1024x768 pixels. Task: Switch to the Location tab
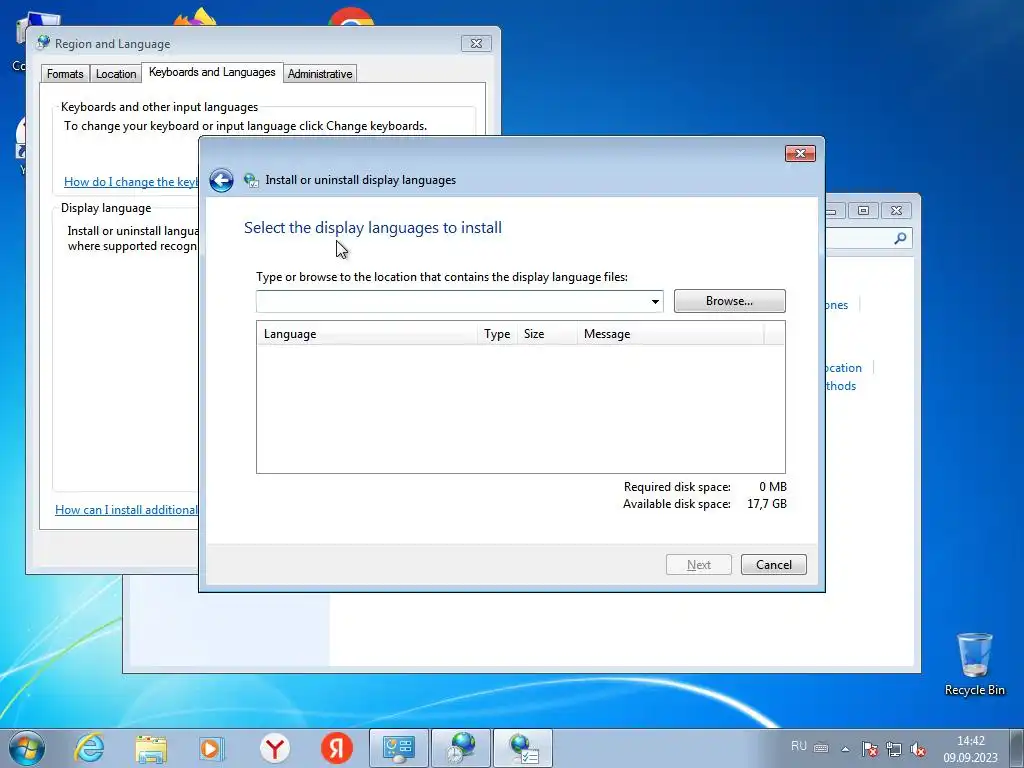(116, 74)
